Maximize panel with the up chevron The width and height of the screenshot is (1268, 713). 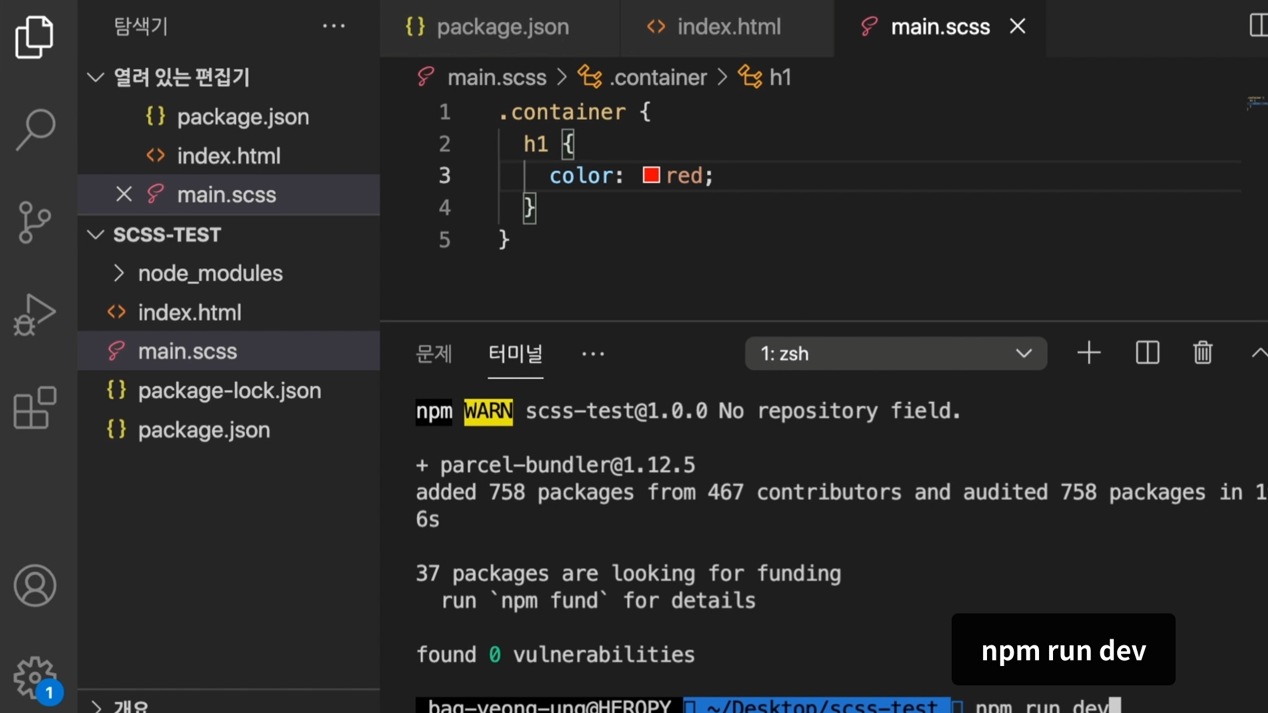pos(1258,353)
